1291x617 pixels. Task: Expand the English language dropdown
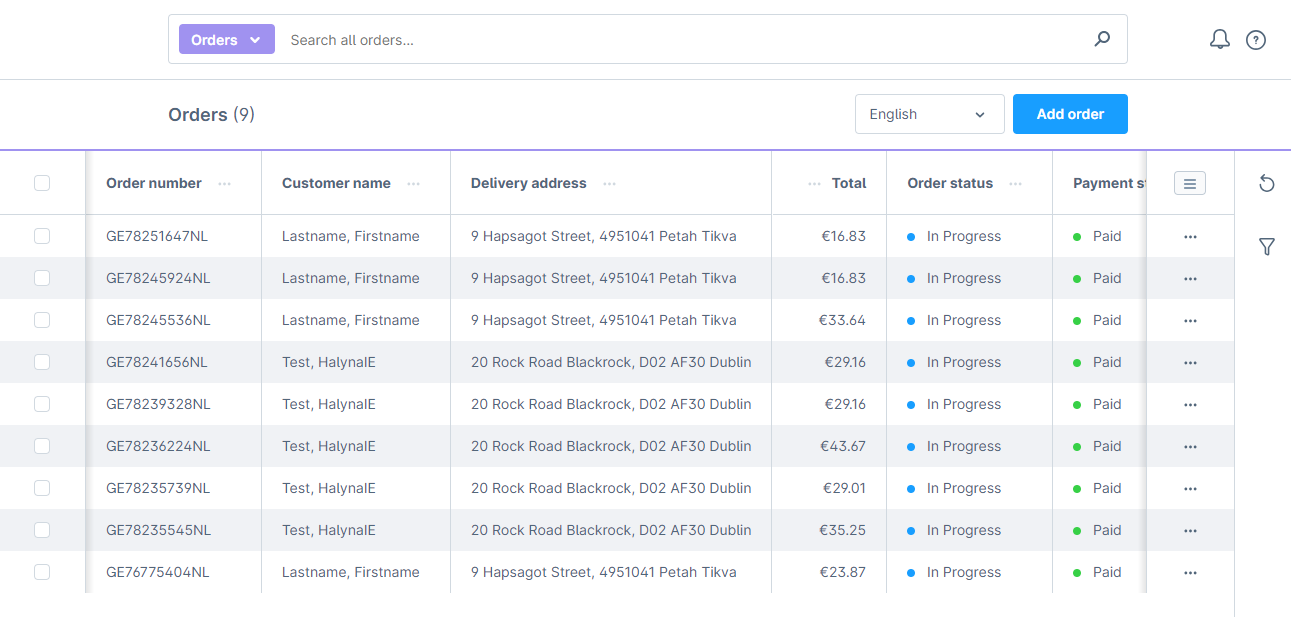tap(929, 113)
